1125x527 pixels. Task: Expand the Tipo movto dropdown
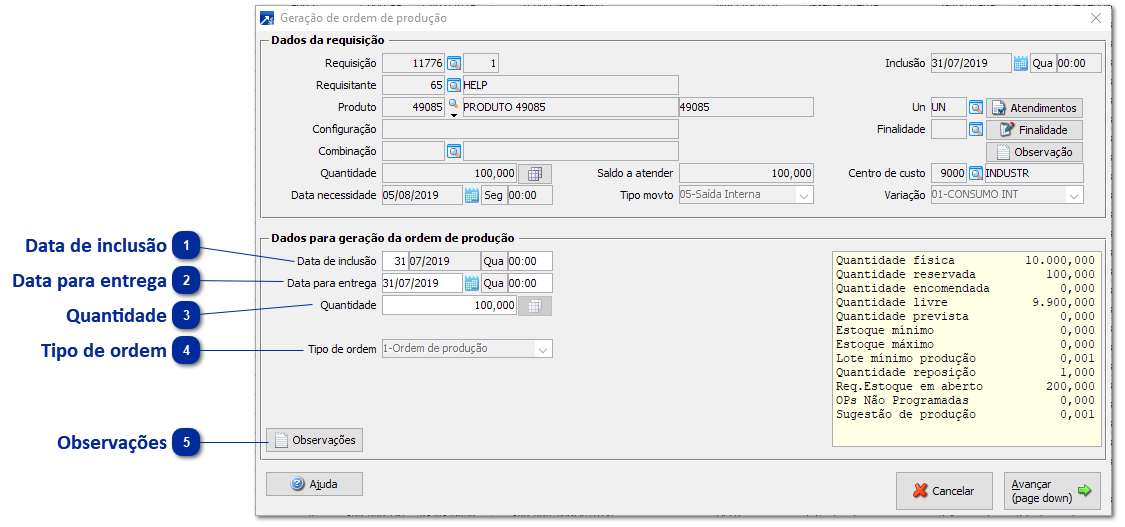(x=804, y=195)
